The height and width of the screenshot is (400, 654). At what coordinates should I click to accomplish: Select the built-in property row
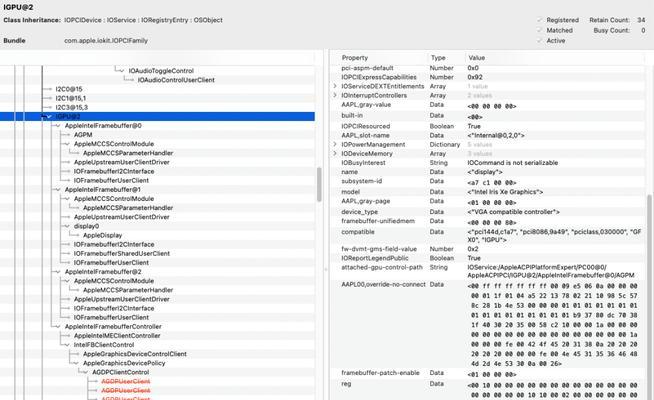click(x=488, y=116)
